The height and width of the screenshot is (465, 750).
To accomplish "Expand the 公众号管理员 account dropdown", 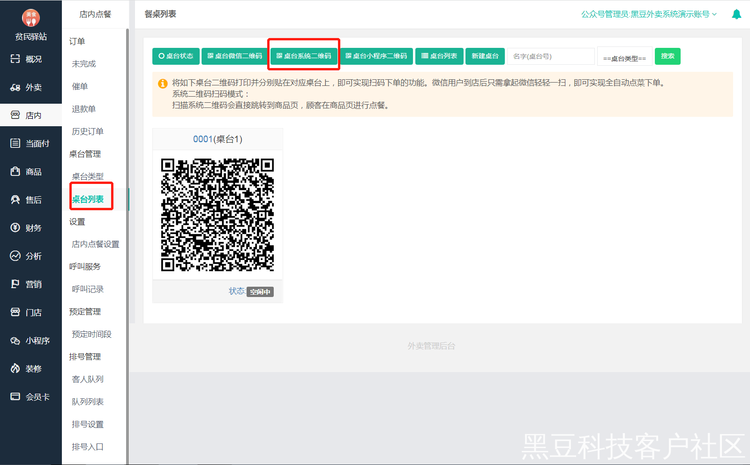I will pyautogui.click(x=649, y=14).
